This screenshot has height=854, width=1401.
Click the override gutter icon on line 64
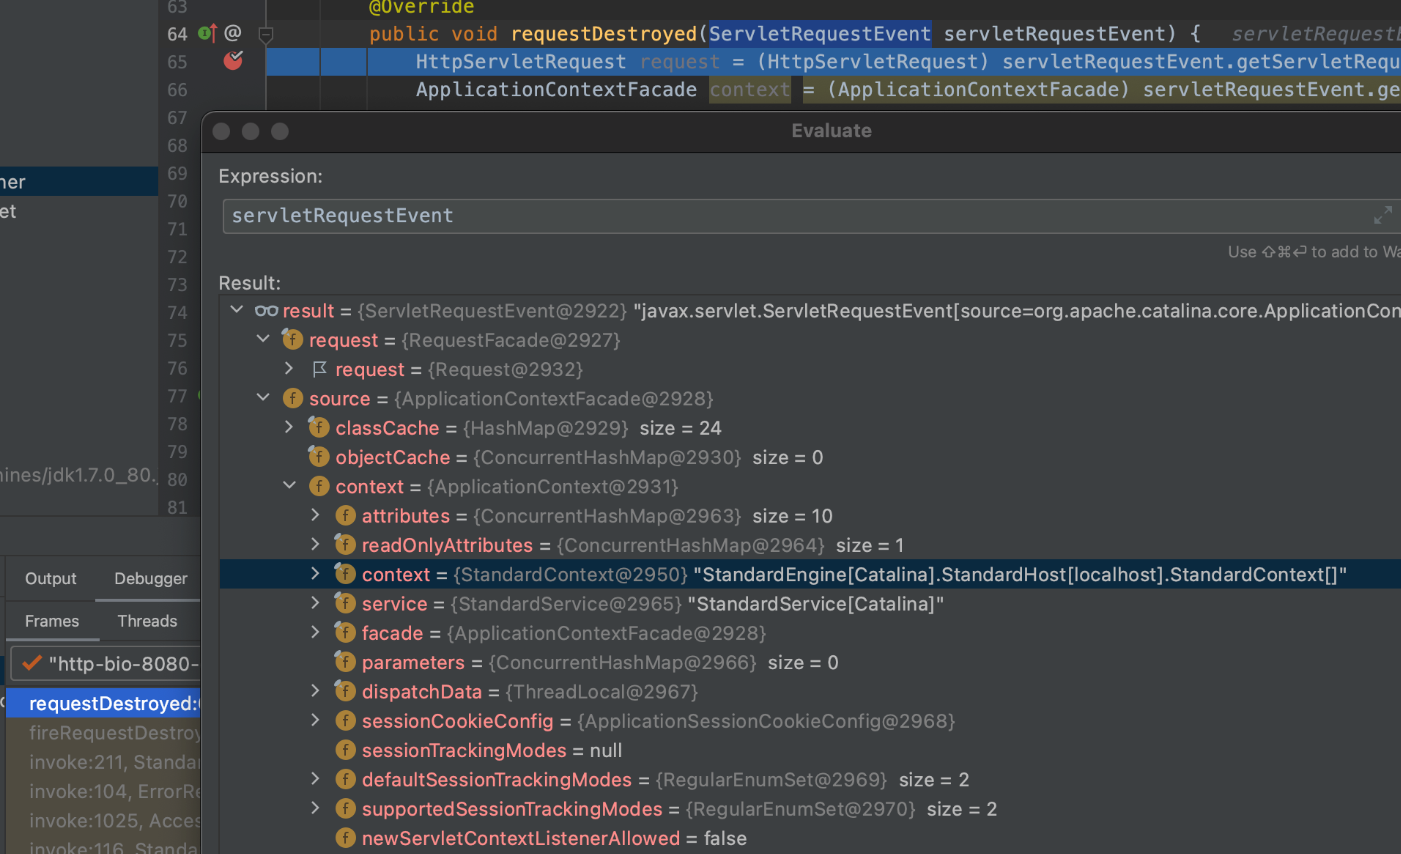(x=208, y=33)
